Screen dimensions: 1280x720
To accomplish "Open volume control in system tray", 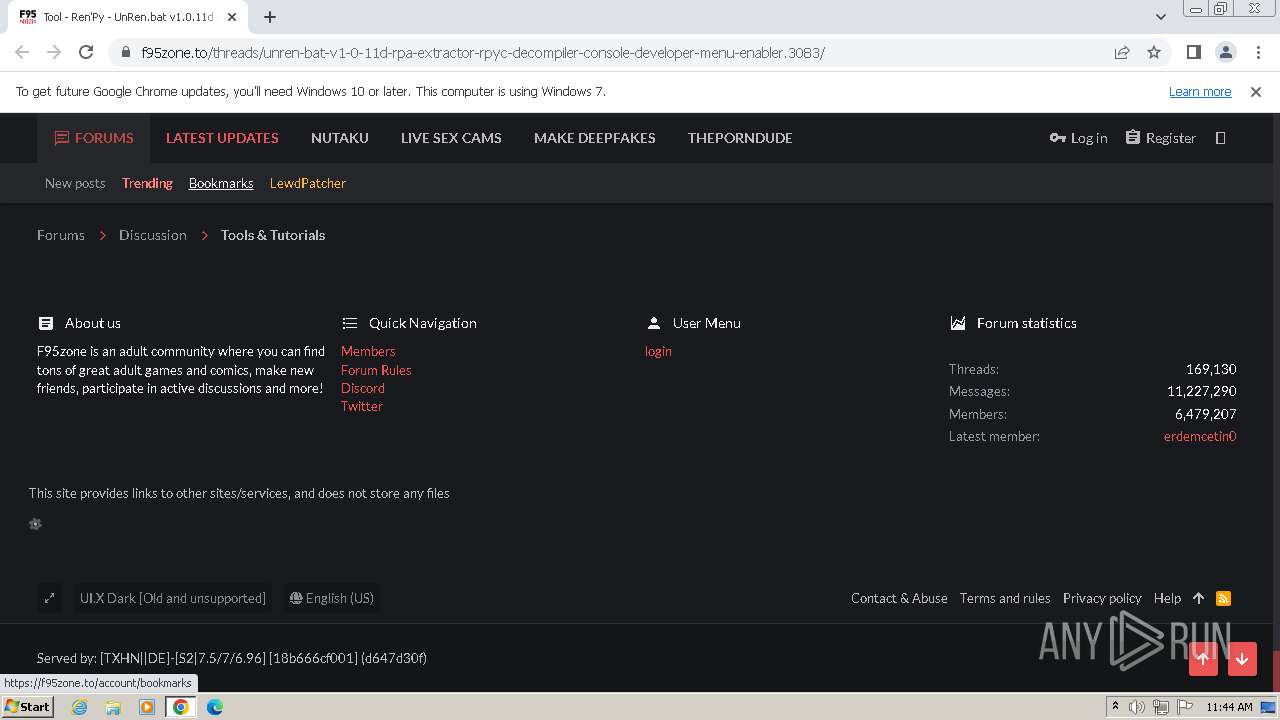I will [x=1137, y=707].
